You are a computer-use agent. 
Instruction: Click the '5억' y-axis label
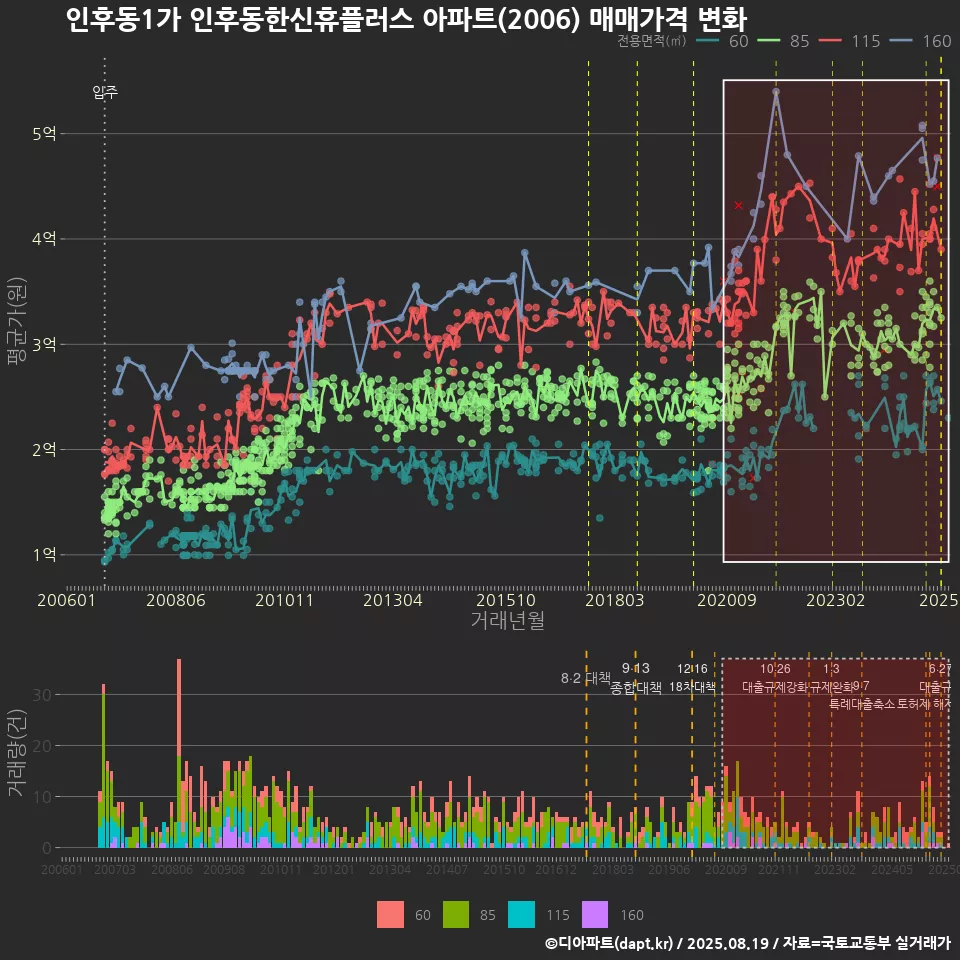[45, 133]
